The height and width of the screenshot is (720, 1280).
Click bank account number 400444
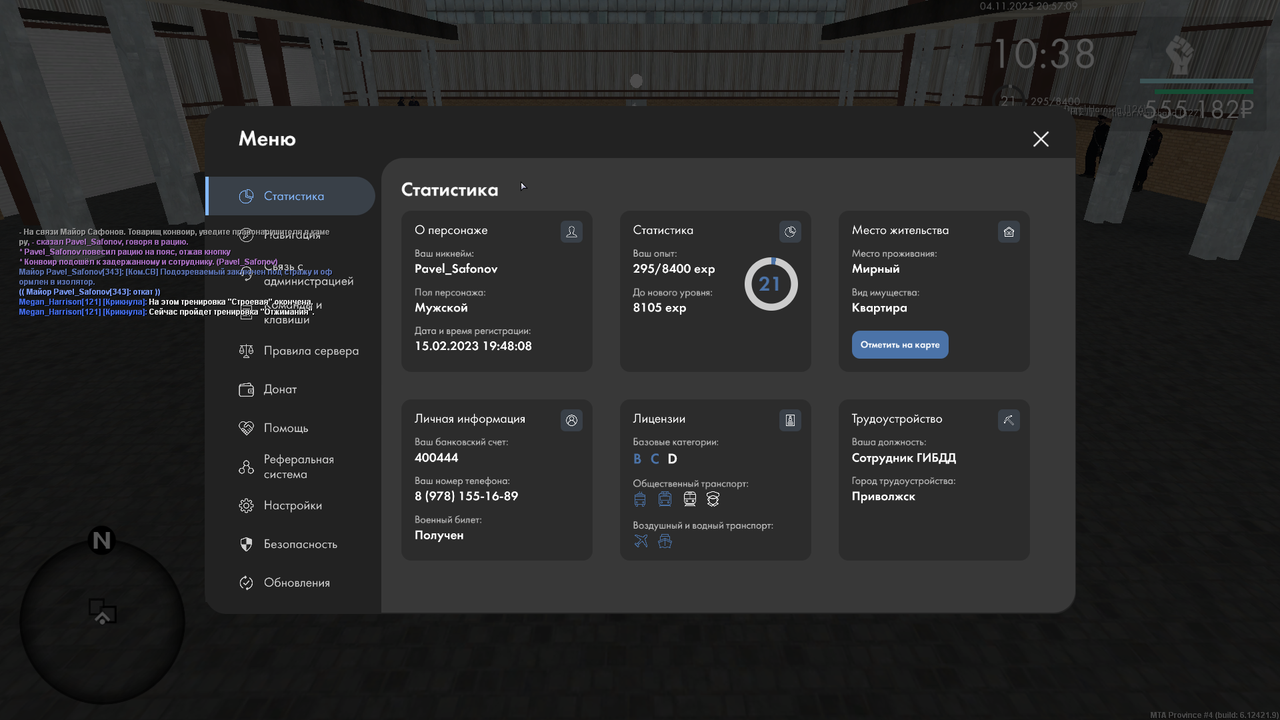436,458
